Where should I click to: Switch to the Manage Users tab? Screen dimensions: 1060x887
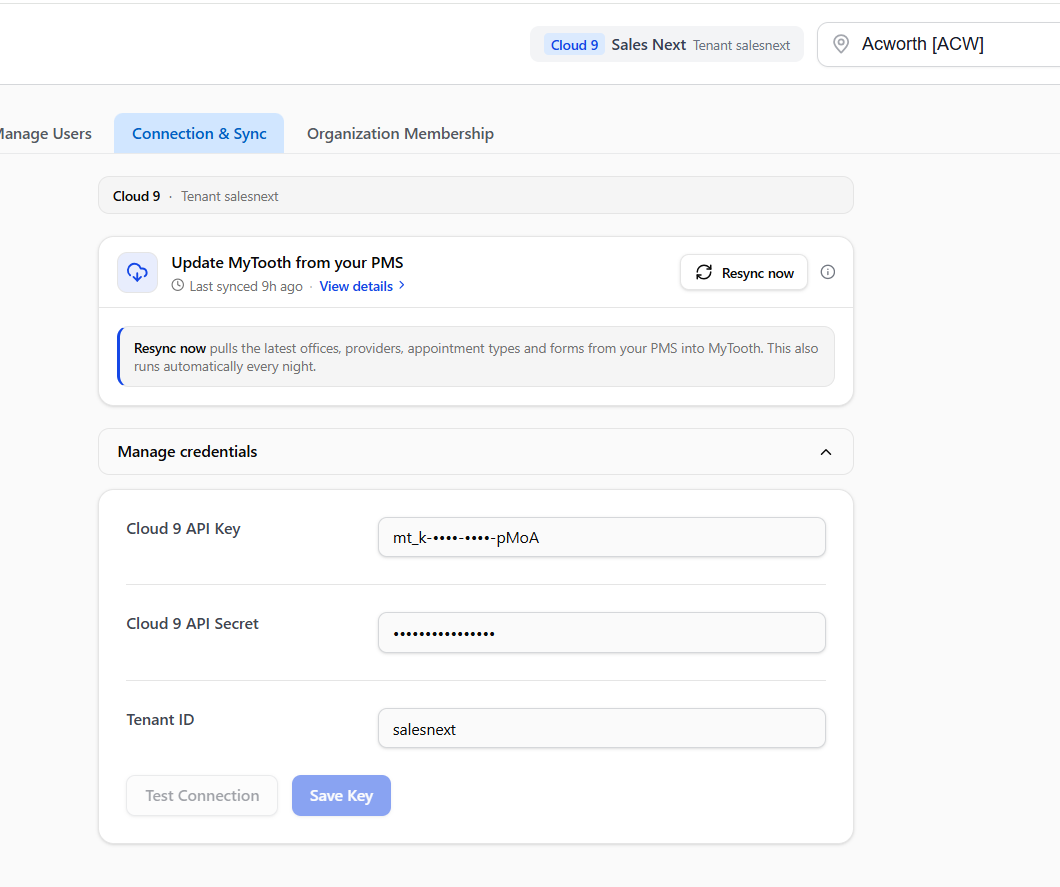45,133
